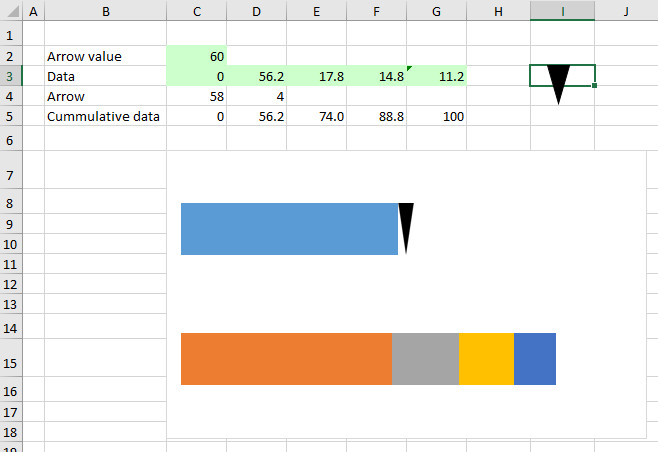658x452 pixels.
Task: Select the Arrow row cell containing 58
Action: point(197,96)
